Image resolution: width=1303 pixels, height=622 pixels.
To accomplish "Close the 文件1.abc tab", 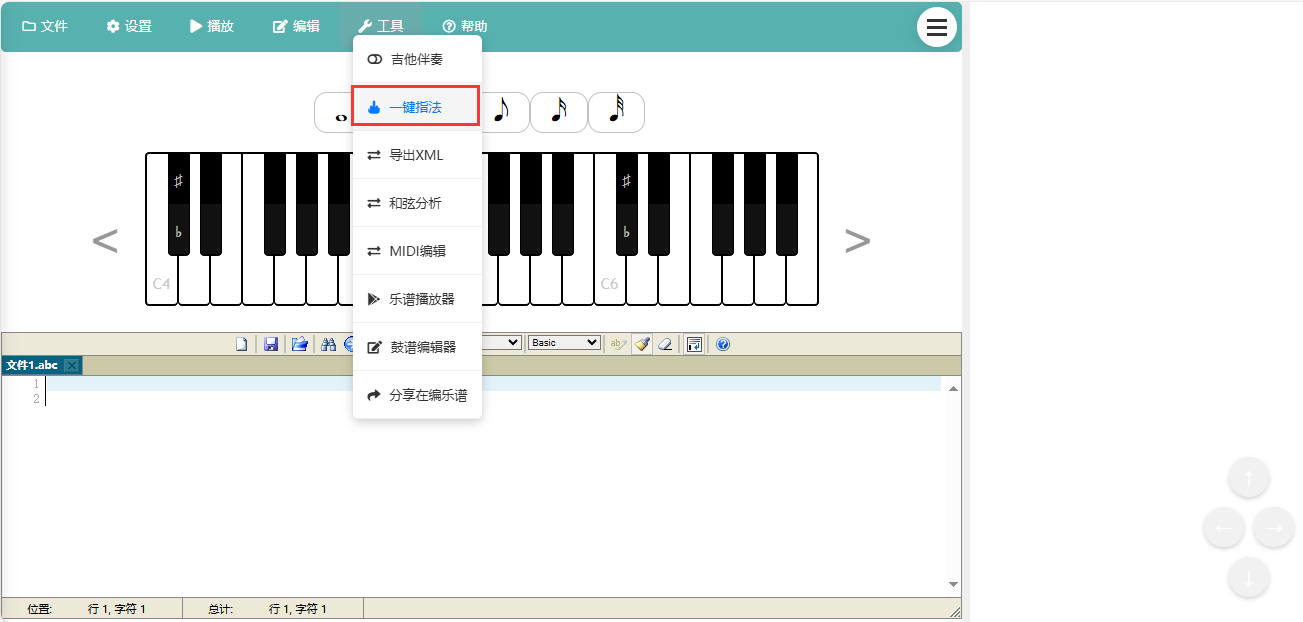I will pyautogui.click(x=72, y=366).
